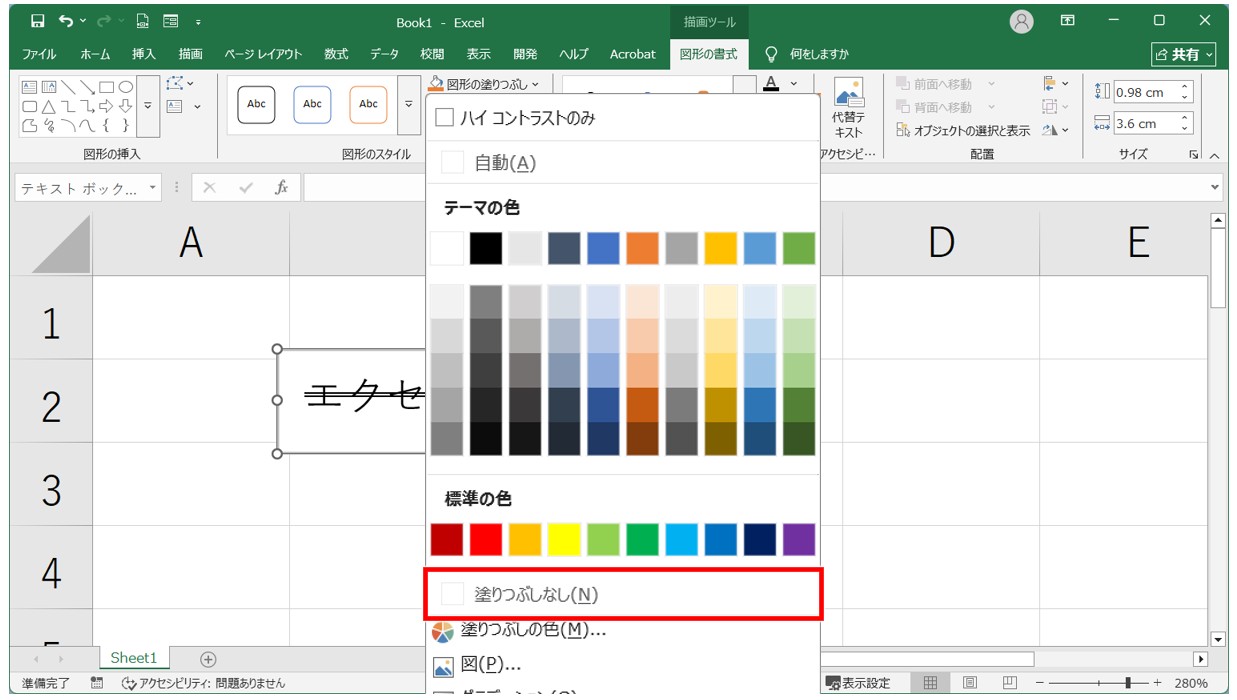Pick the yellow standard color swatch
The image size is (1237, 700).
point(564,540)
